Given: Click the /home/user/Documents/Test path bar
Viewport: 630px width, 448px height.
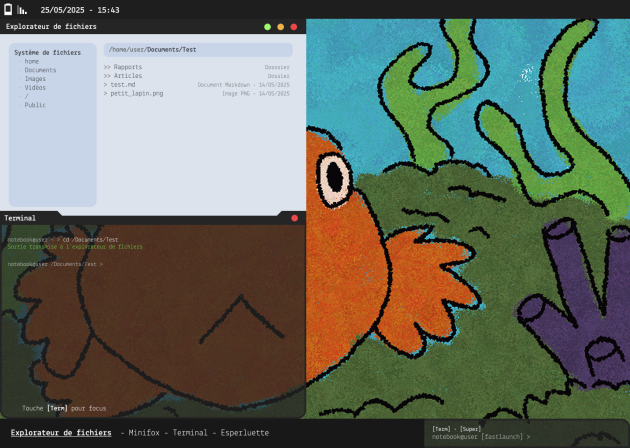Looking at the screenshot, I should [198, 49].
